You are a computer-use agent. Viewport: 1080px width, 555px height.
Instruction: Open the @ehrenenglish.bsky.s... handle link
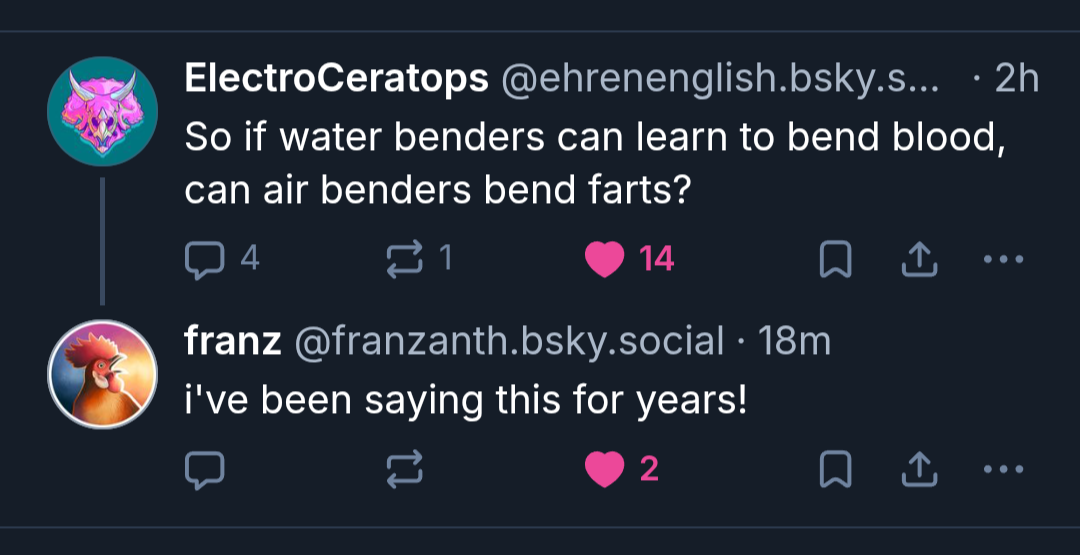[720, 80]
